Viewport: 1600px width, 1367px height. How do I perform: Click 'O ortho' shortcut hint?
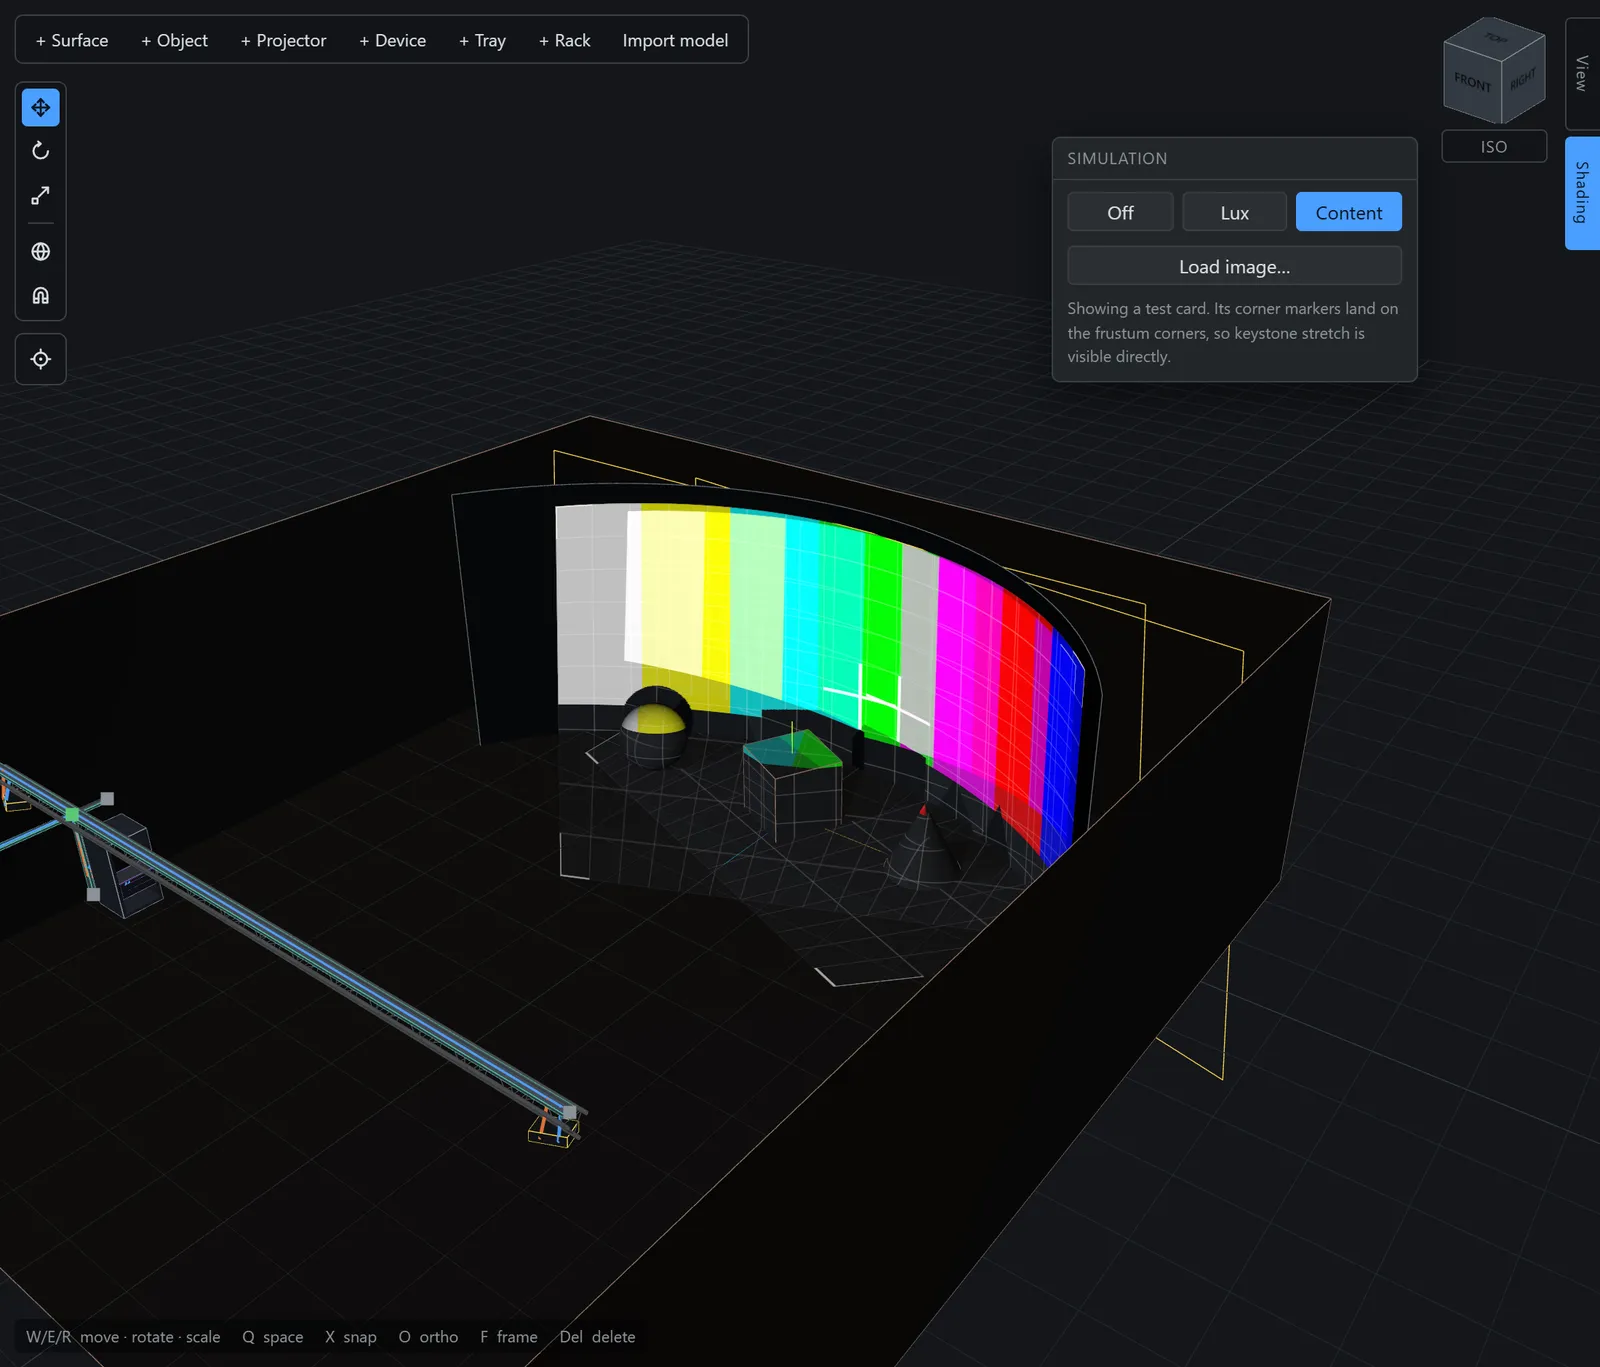pos(428,1337)
